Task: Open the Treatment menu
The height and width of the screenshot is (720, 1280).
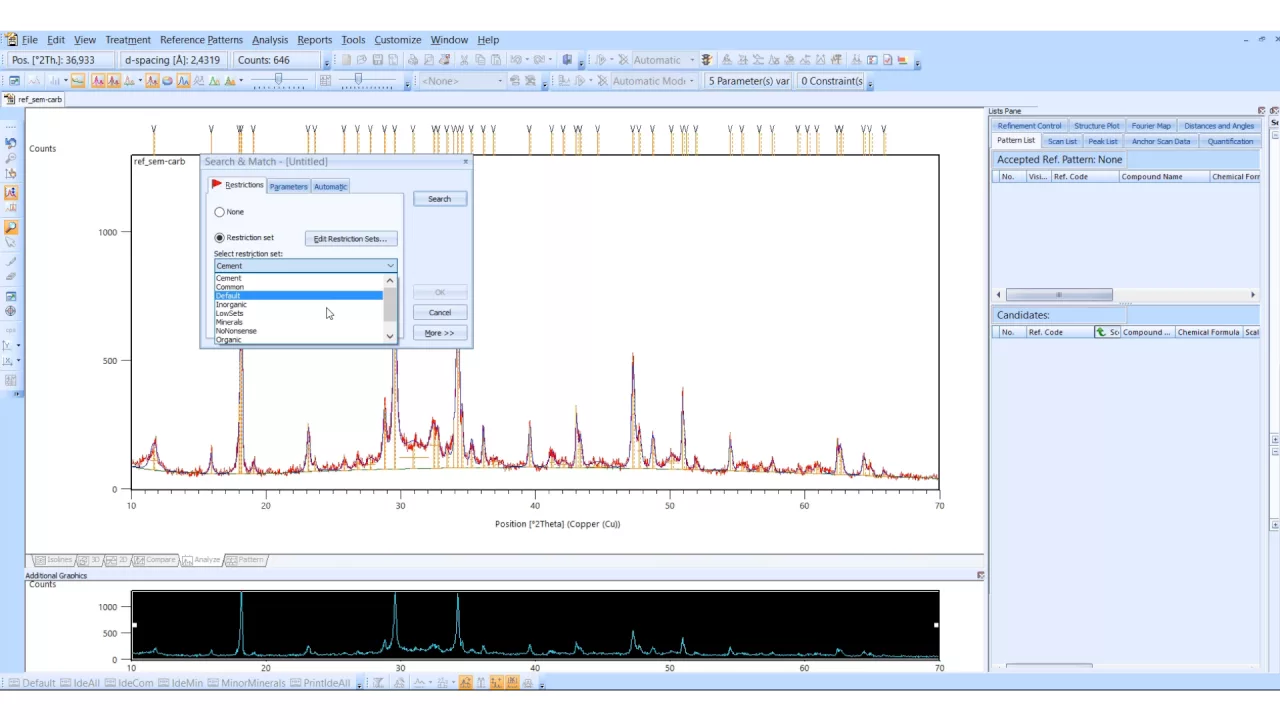Action: [x=128, y=40]
